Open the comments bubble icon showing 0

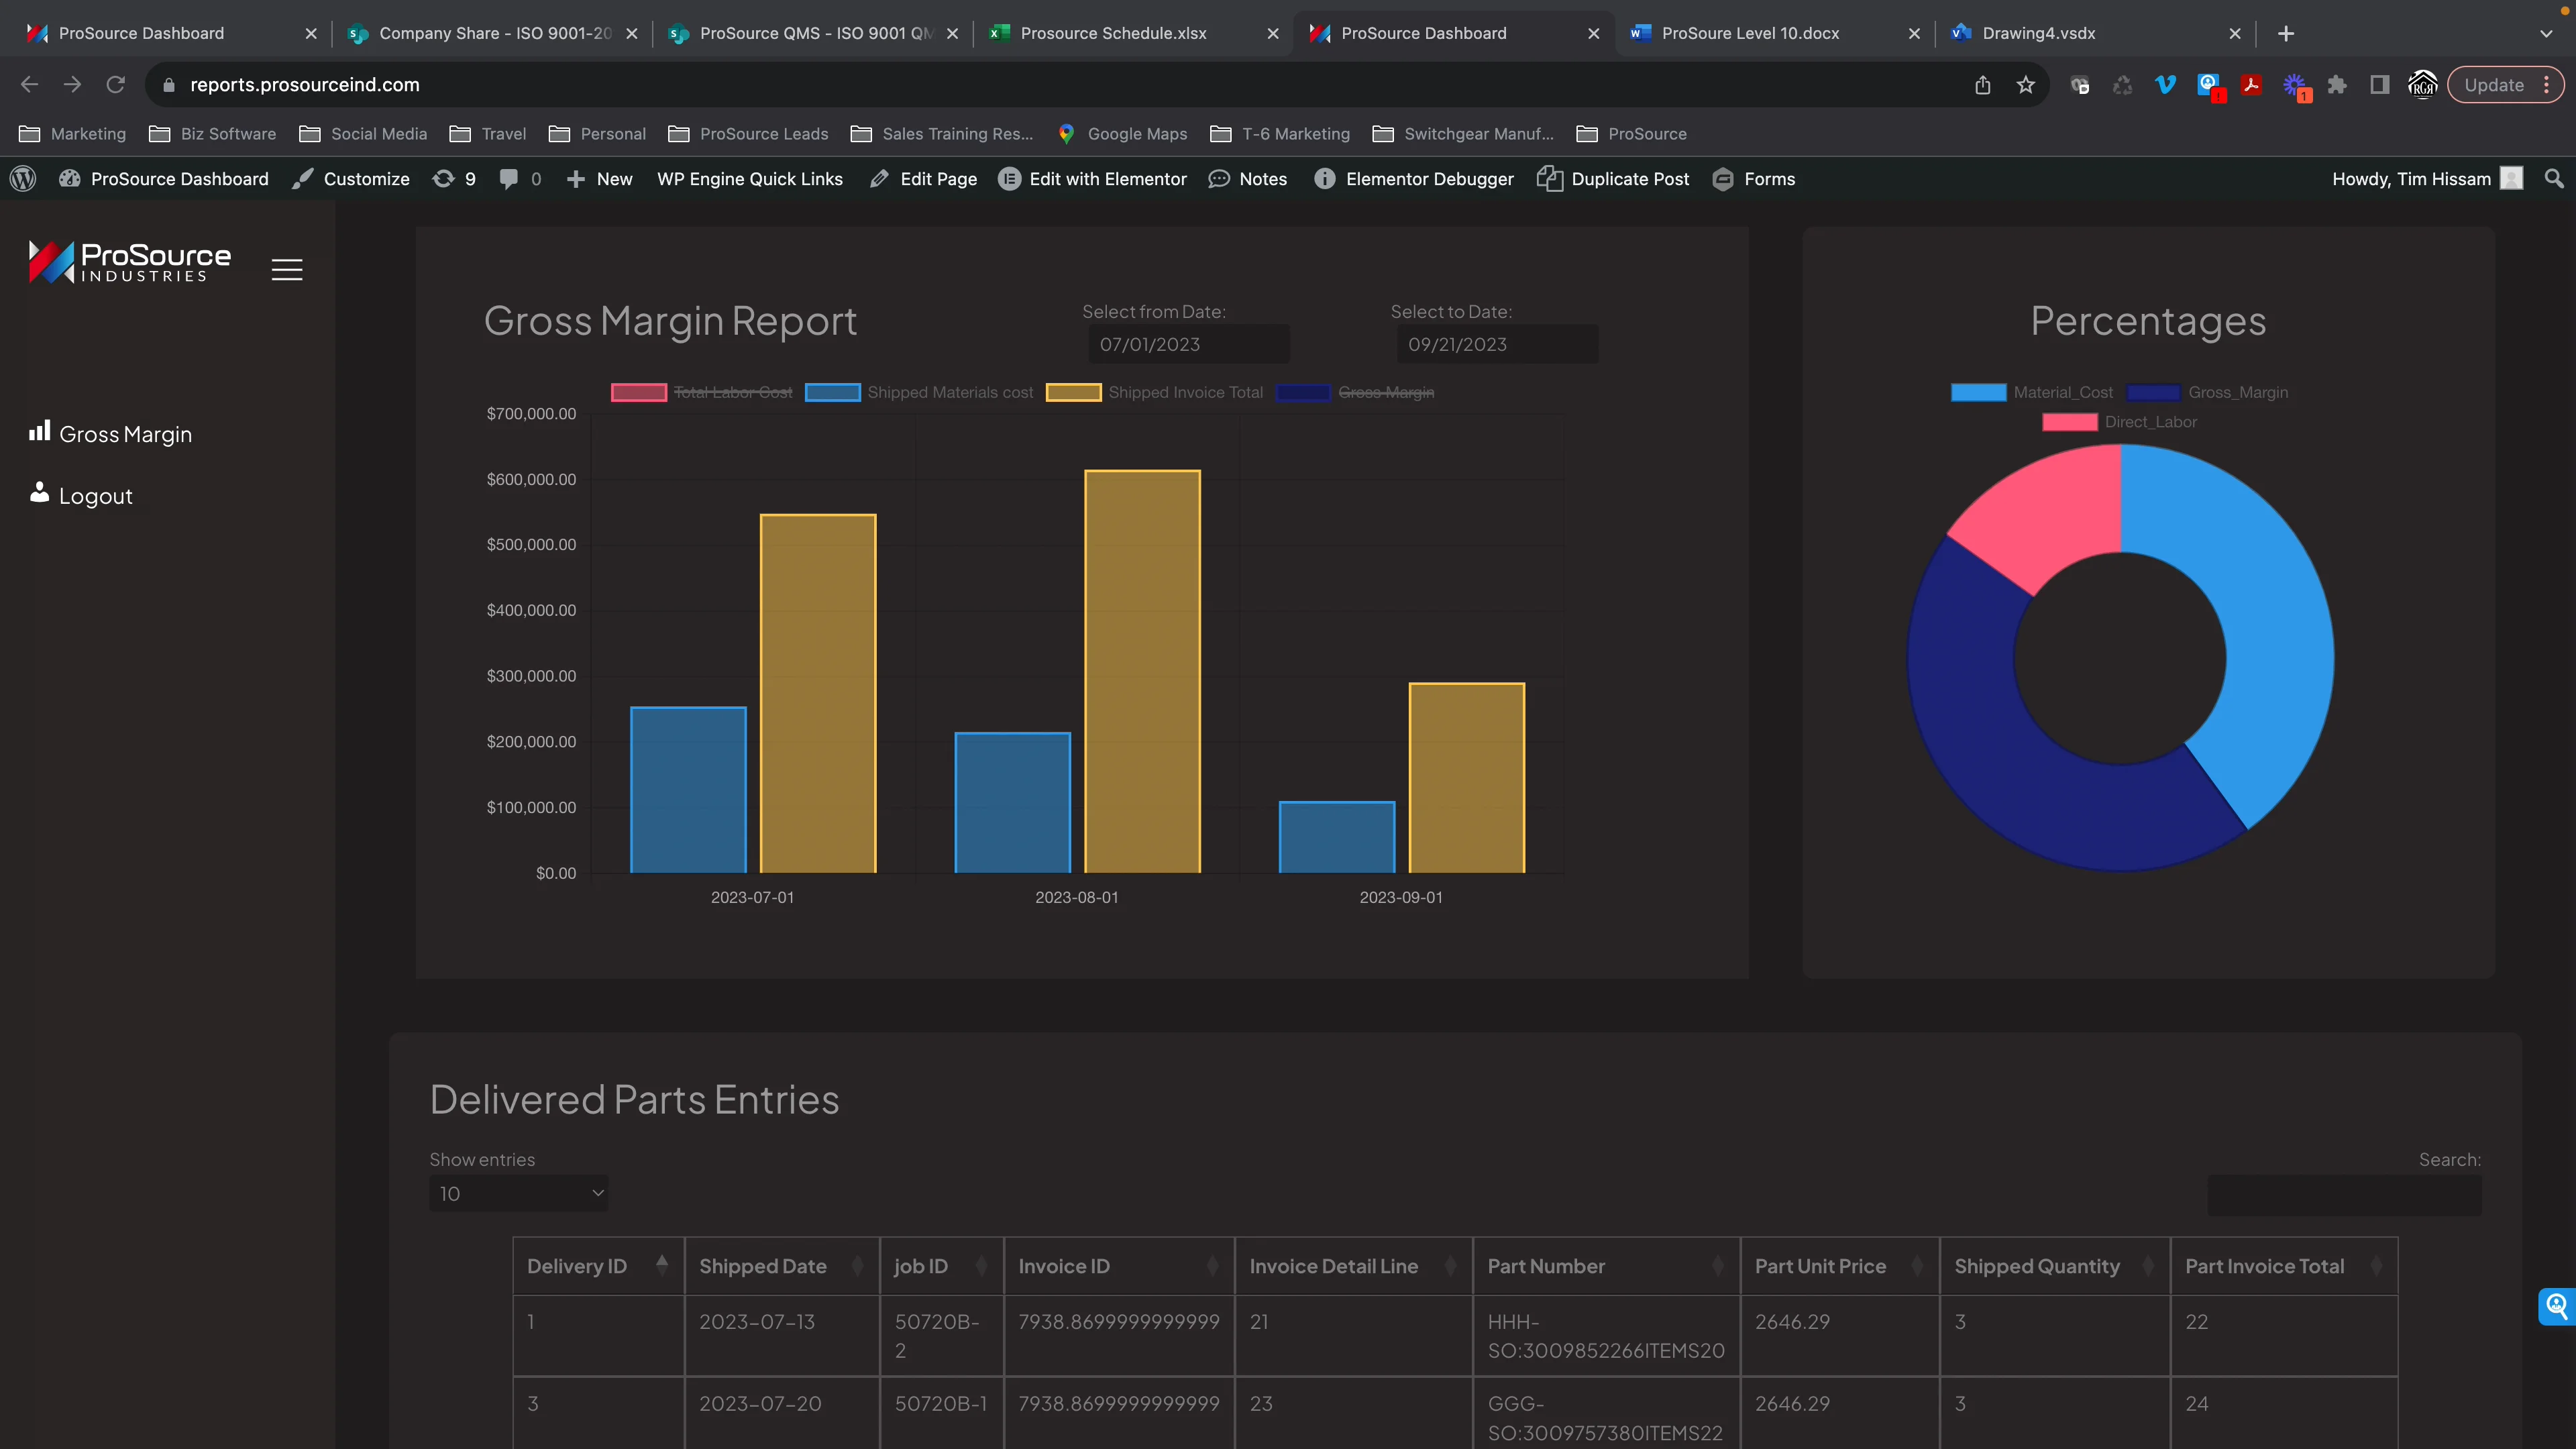[x=520, y=179]
